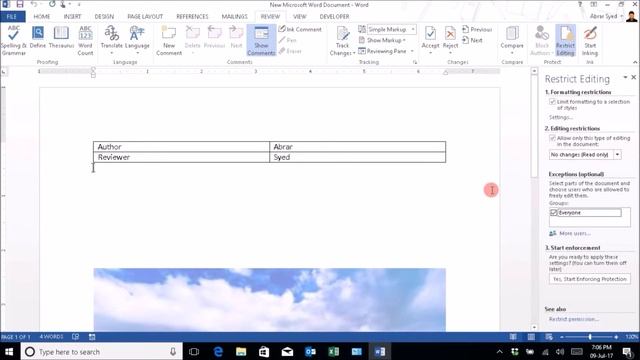Save the document from quick access toolbar

pos(20,4)
